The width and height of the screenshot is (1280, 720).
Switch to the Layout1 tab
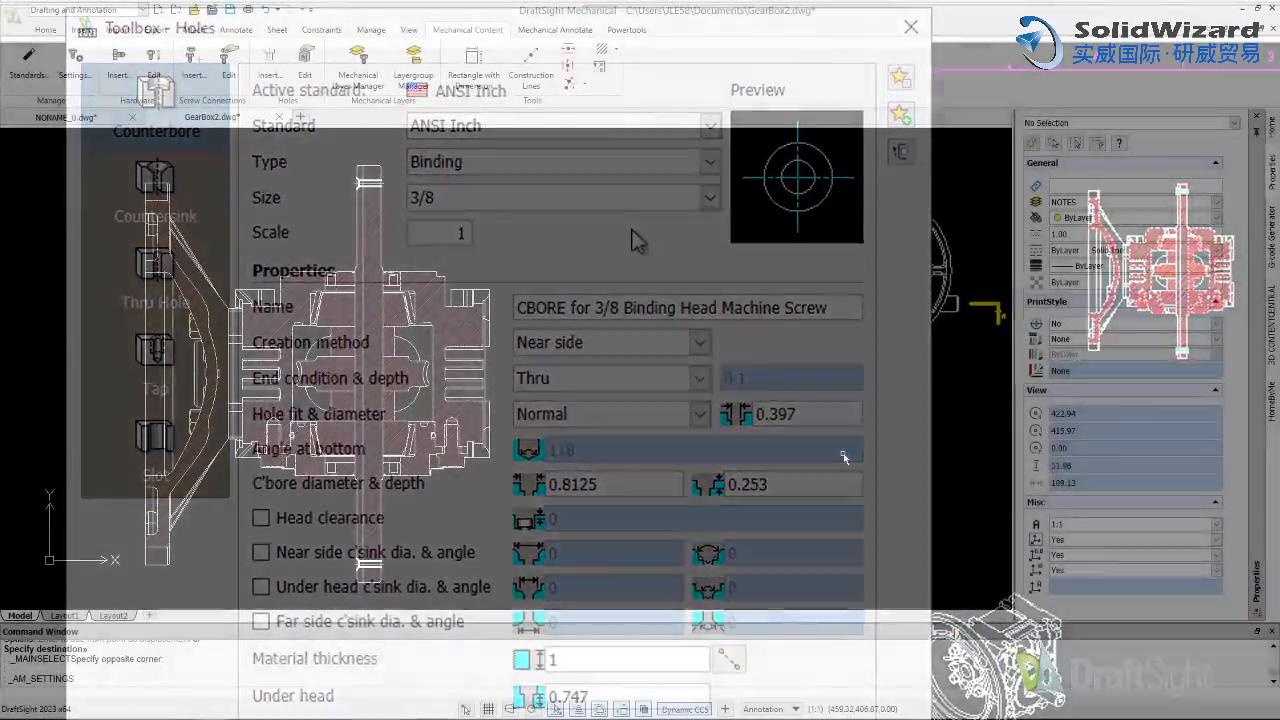62,615
